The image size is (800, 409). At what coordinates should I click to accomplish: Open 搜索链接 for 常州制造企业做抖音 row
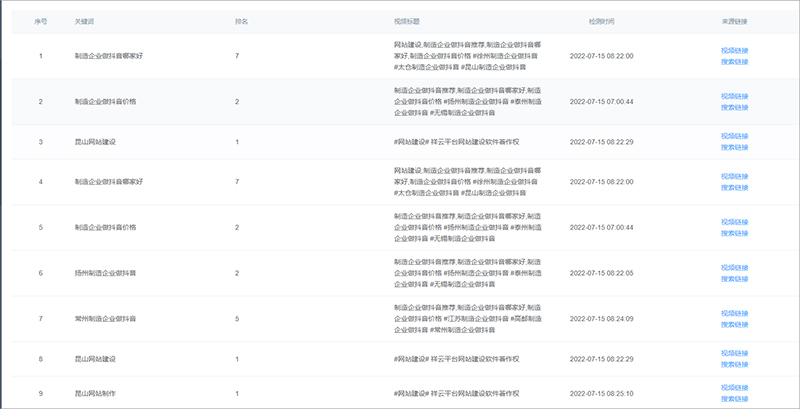click(734, 325)
